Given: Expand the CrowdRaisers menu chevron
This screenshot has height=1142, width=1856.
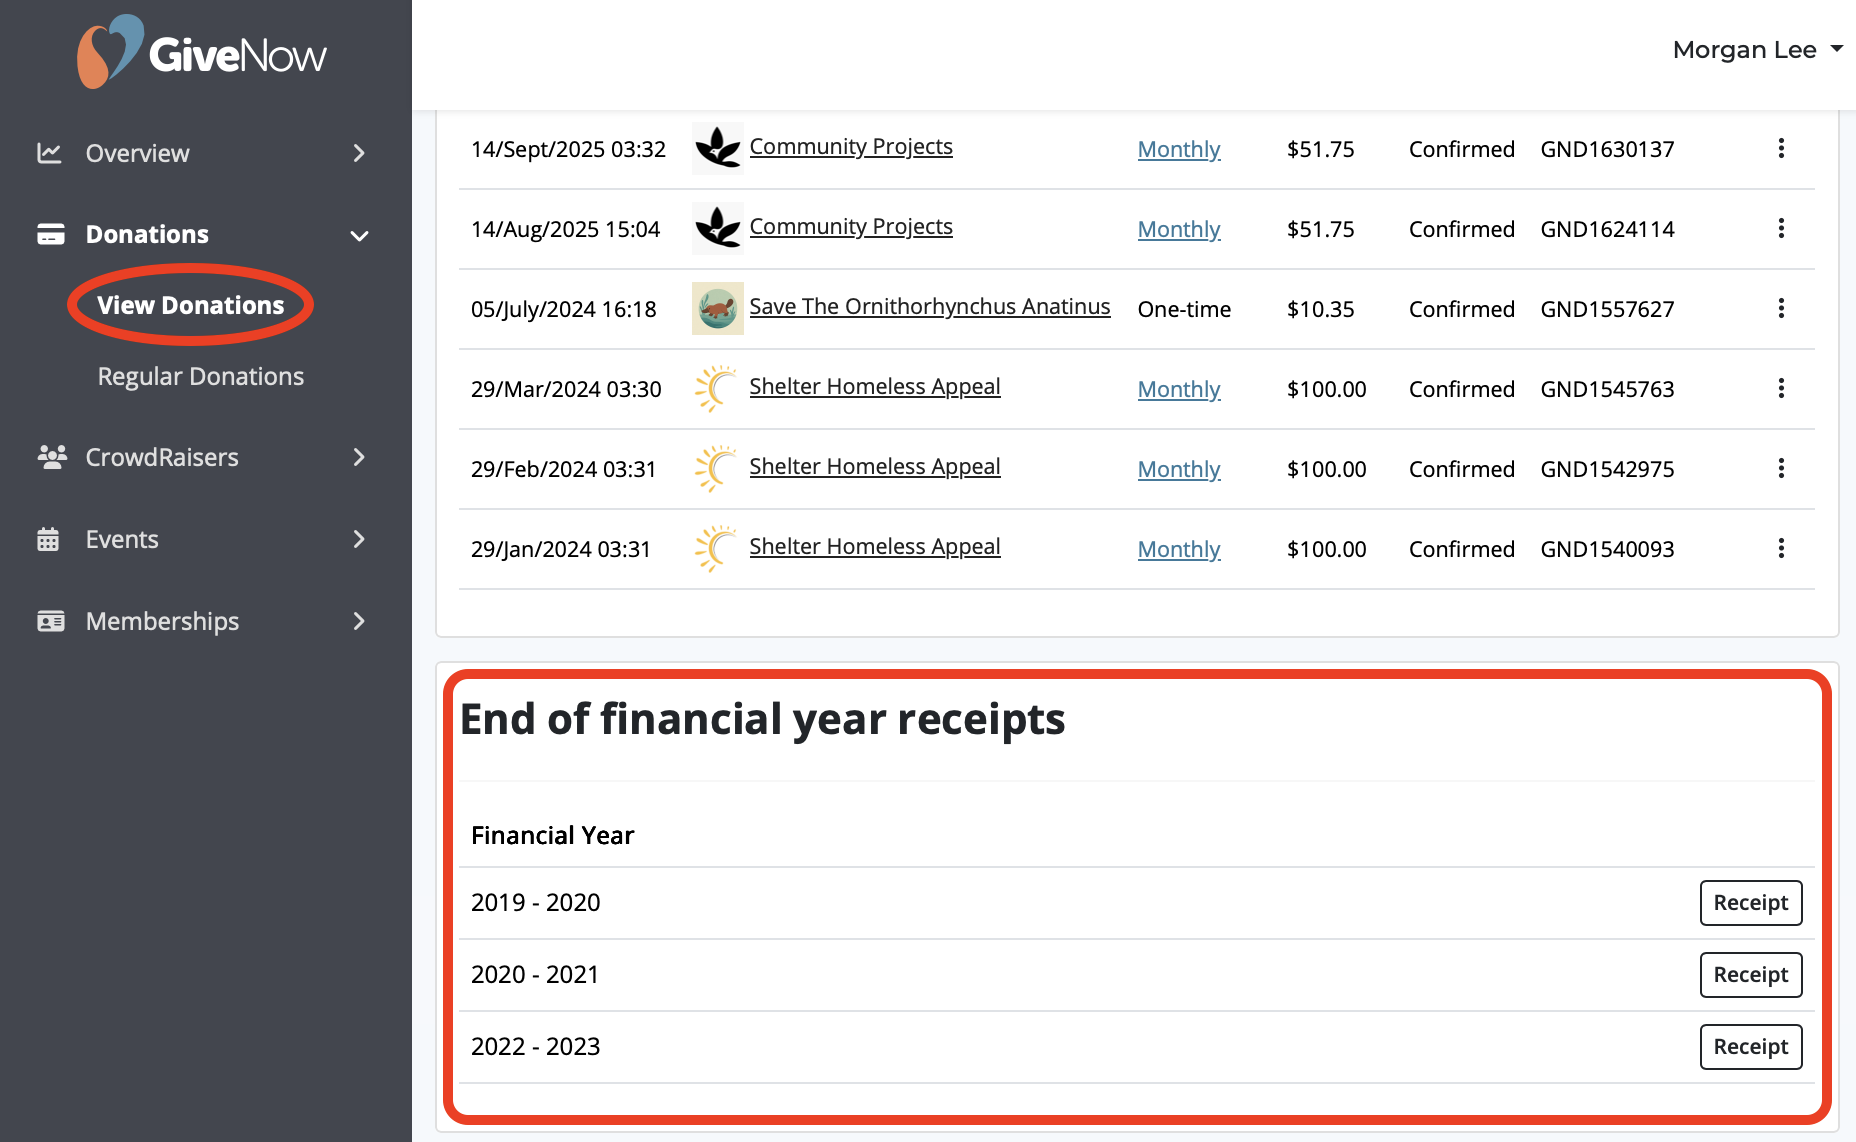Looking at the screenshot, I should click(359, 457).
